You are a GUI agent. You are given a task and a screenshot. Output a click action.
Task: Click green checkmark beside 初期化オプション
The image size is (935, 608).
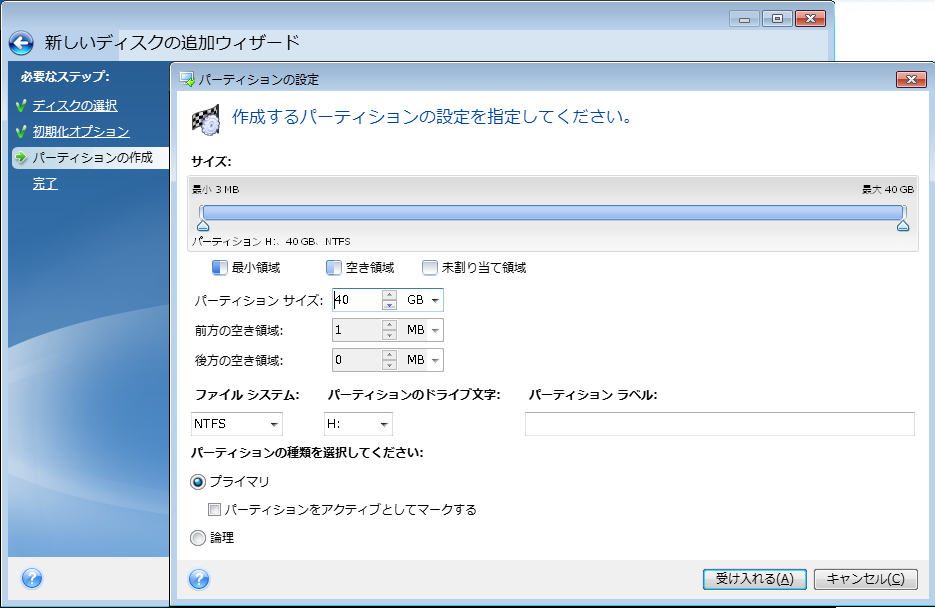(x=21, y=132)
